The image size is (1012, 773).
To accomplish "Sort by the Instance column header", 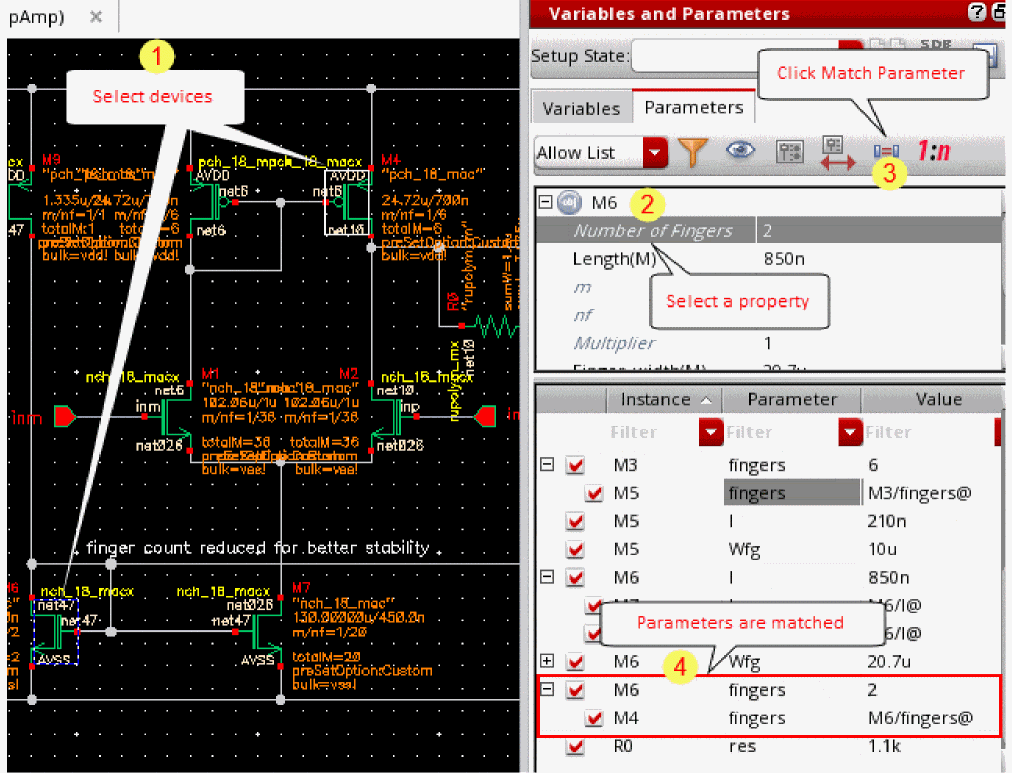I will tap(662, 399).
